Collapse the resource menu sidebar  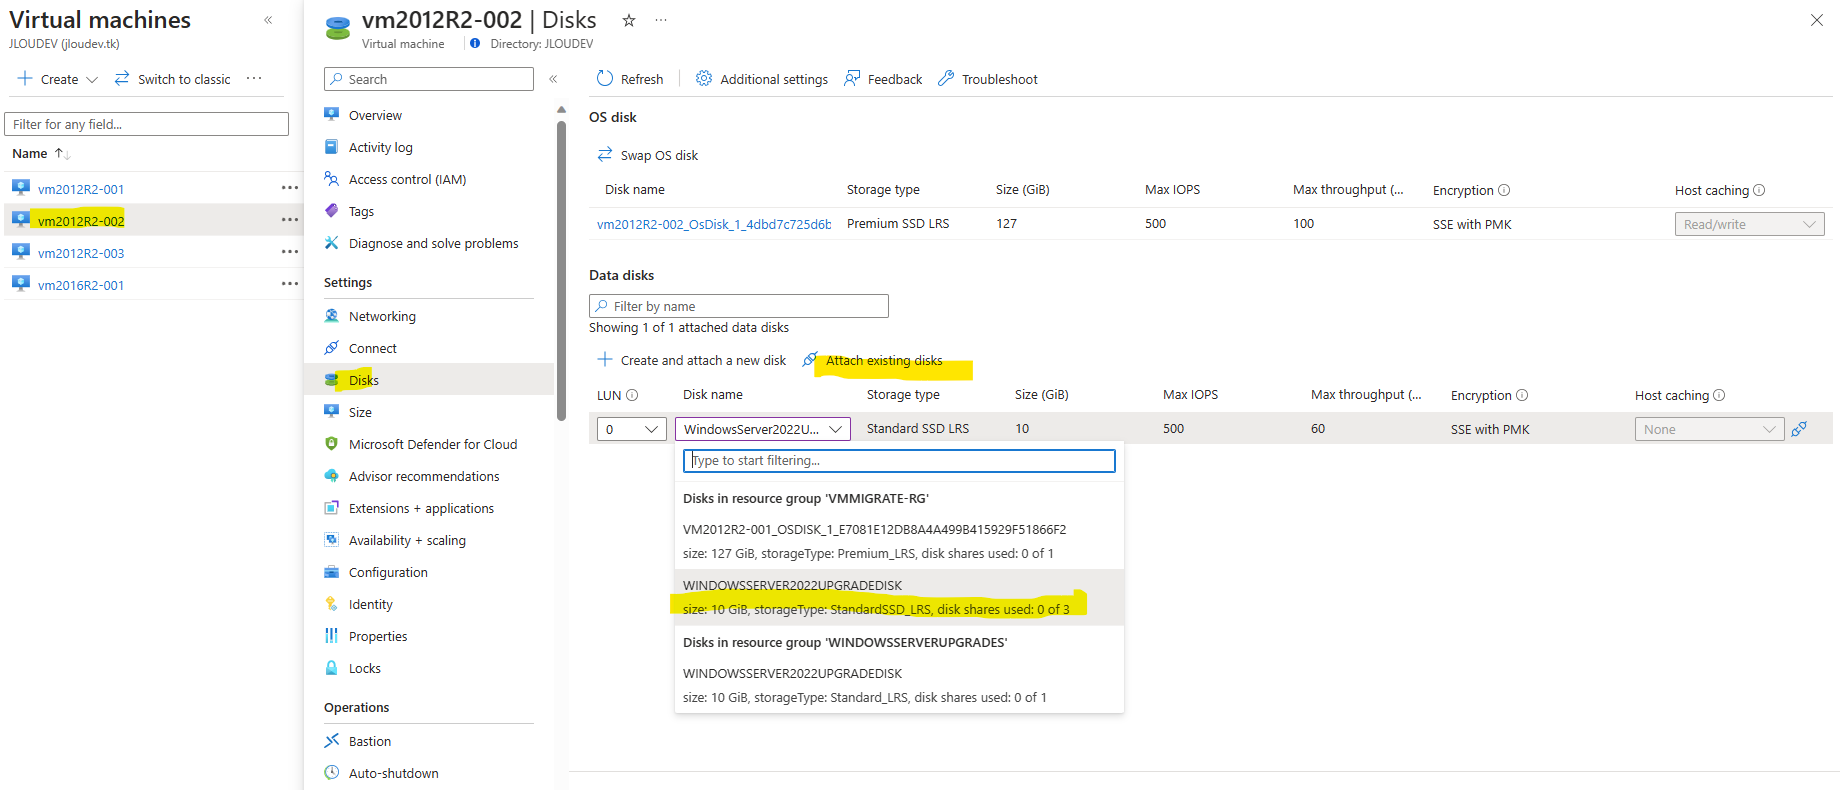pyautogui.click(x=553, y=79)
